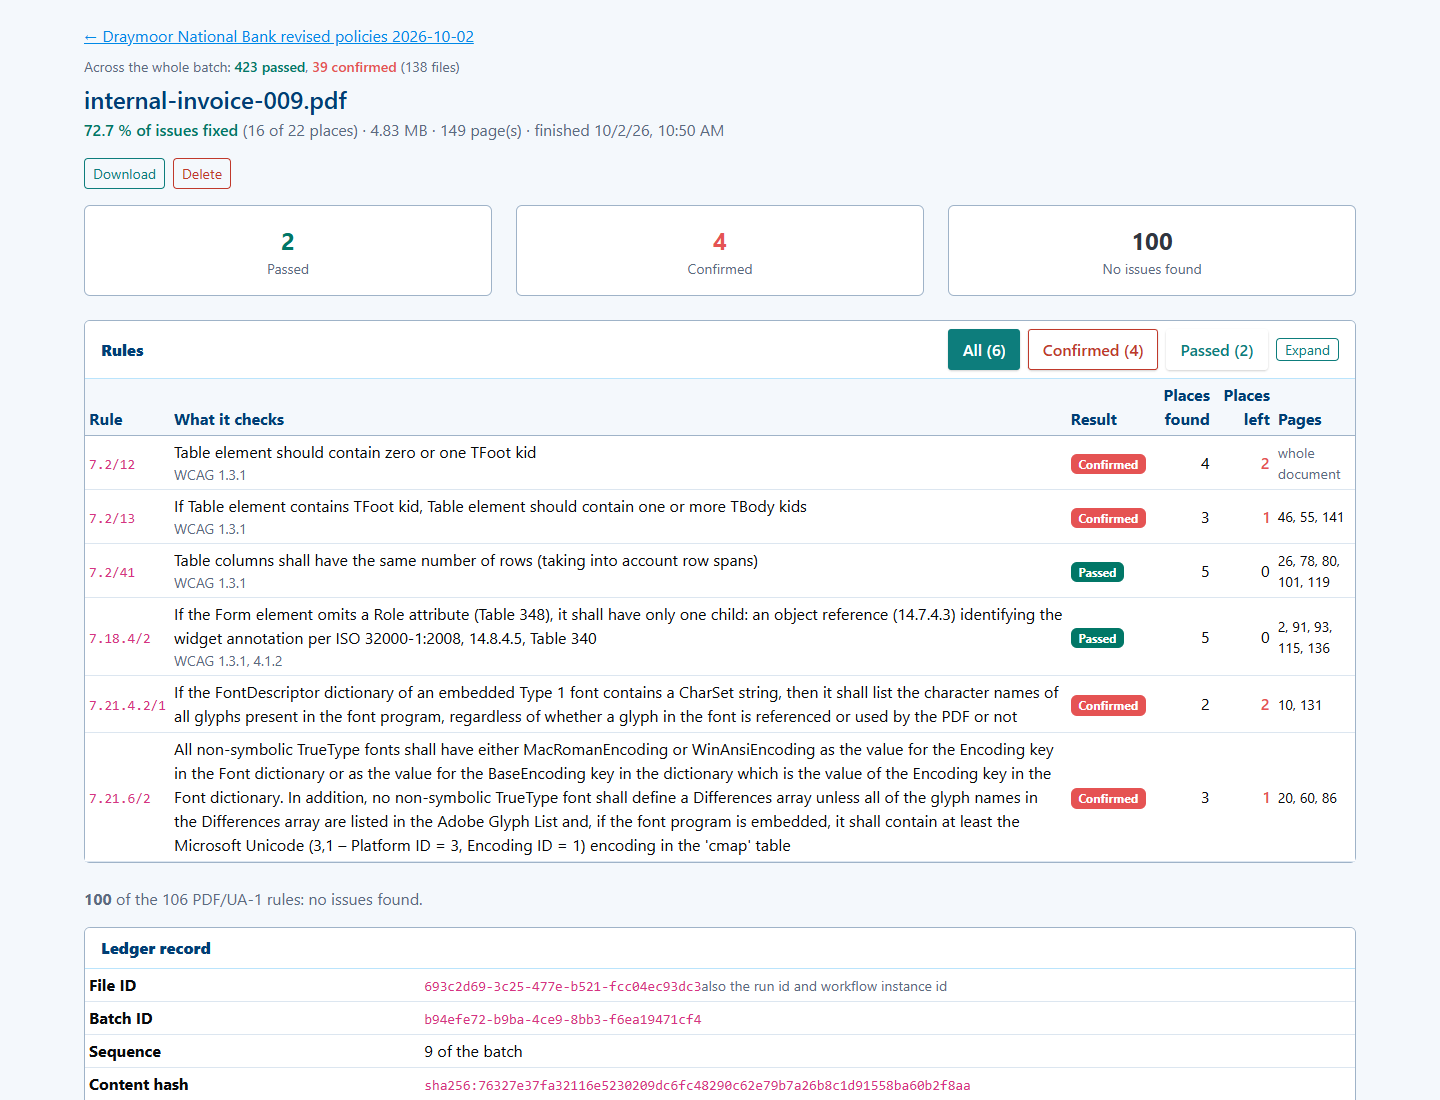
Task: Click pages '46, 55, 141' cell
Action: 1311,517
